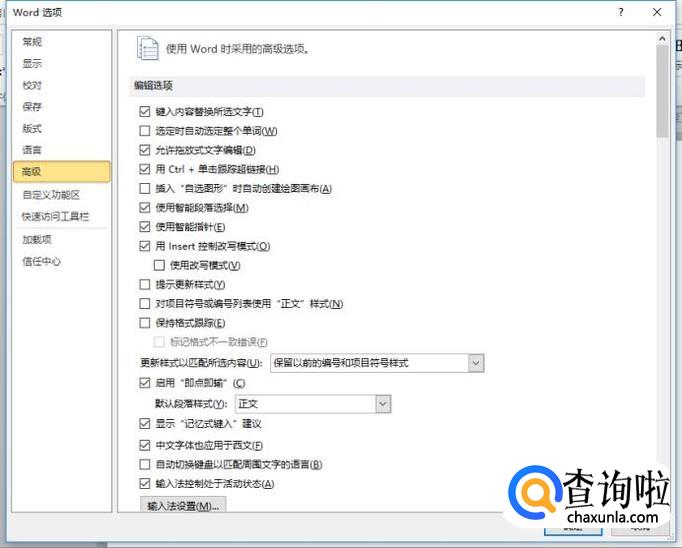This screenshot has width=682, height=548.
Task: Check 提示更新样式 option
Action: (145, 284)
